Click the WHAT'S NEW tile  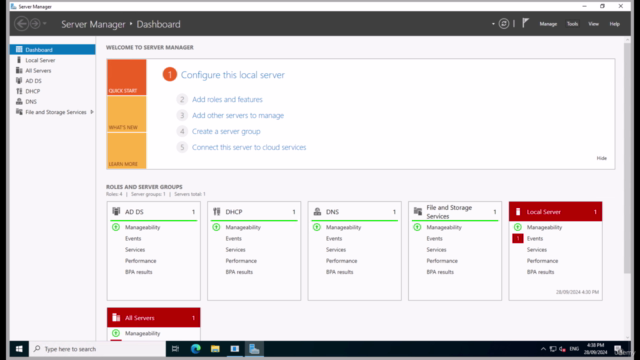coord(127,114)
